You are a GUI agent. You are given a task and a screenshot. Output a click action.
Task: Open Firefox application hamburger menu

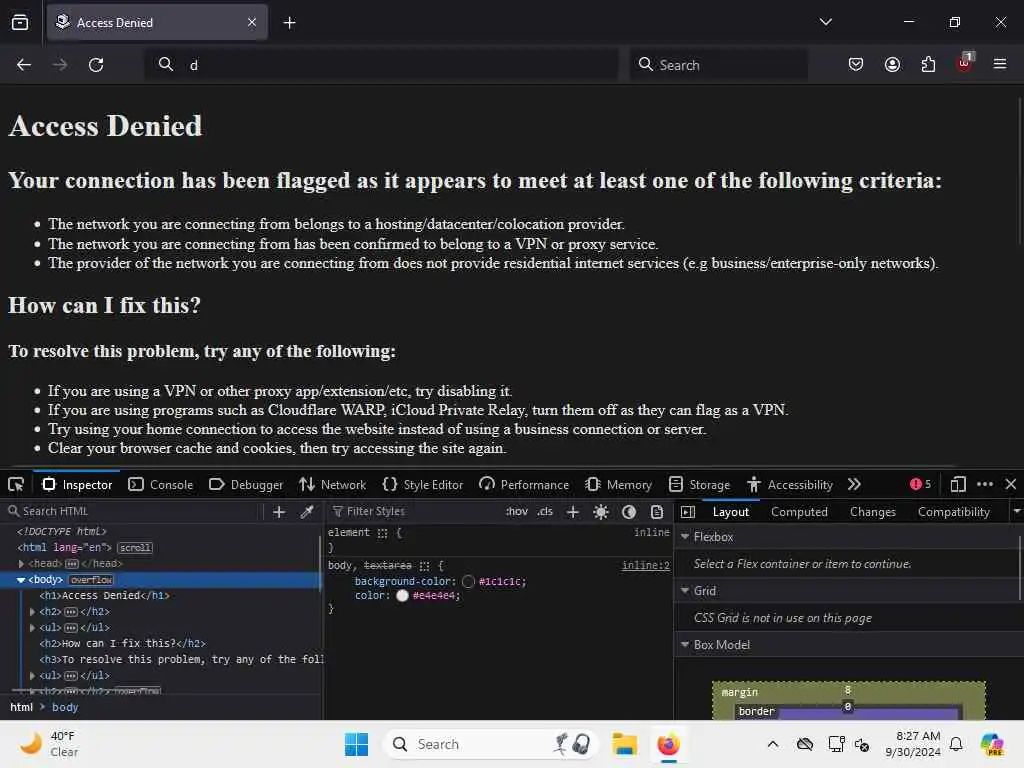click(x=1000, y=64)
